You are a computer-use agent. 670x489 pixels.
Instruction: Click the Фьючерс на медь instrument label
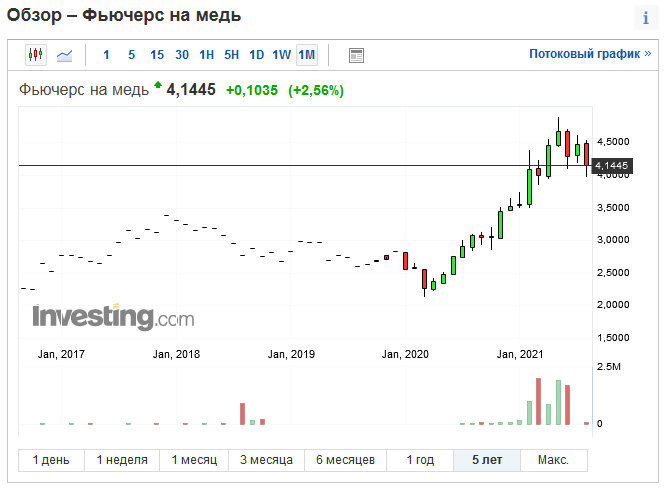pos(84,90)
